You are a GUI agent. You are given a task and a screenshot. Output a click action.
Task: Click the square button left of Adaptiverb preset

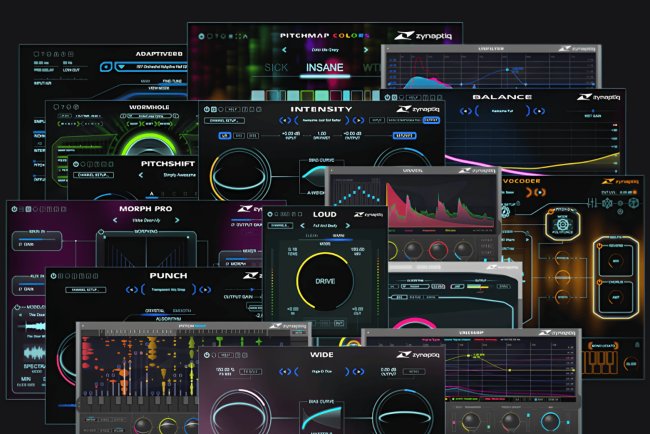106,67
